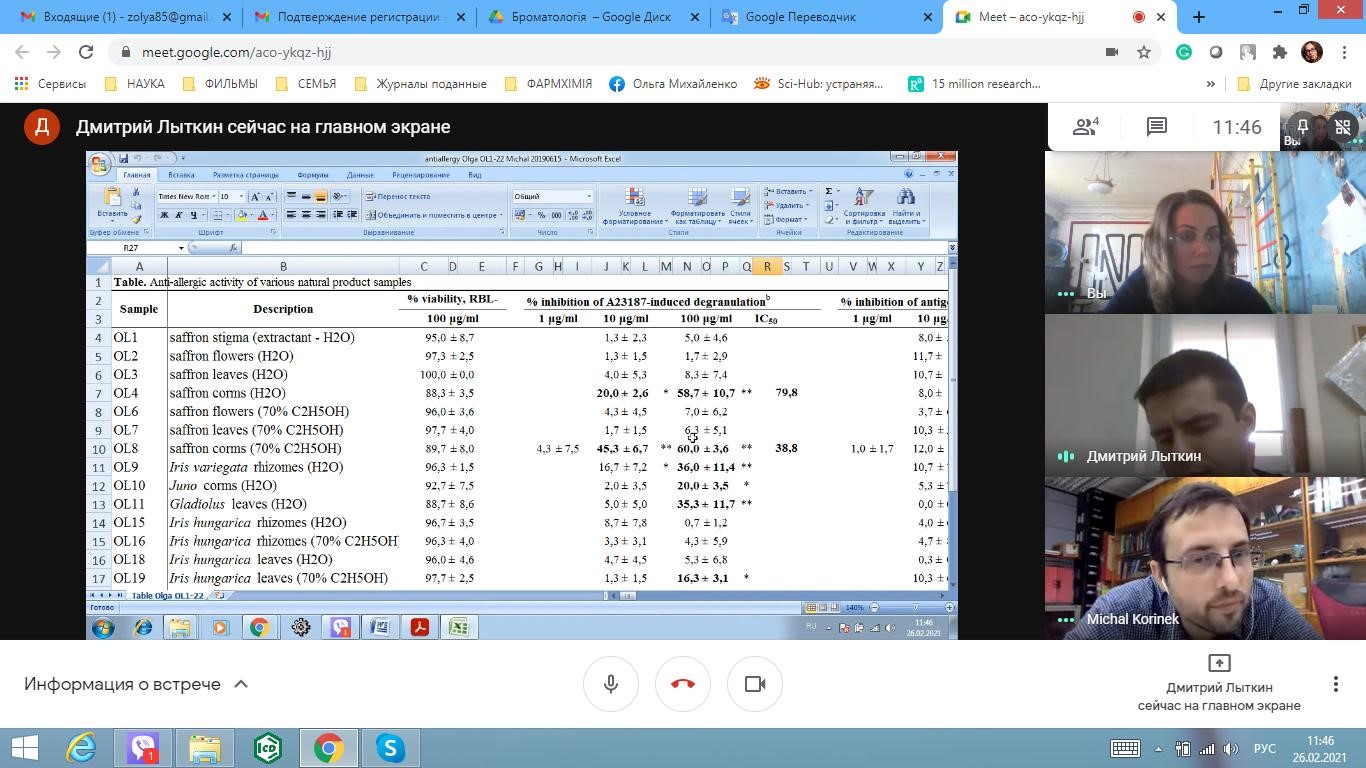1366x768 pixels.
Task: Mute the microphone in Meet
Action: [611, 684]
